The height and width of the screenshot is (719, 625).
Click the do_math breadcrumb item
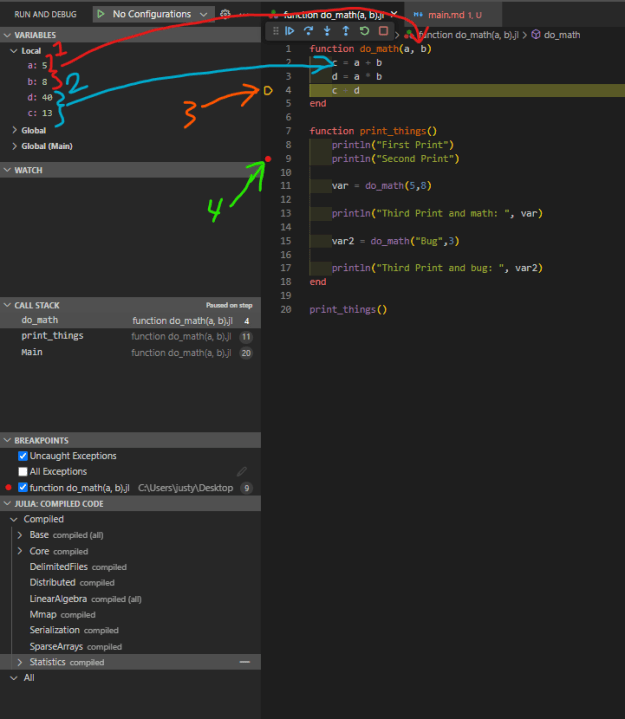(562, 35)
